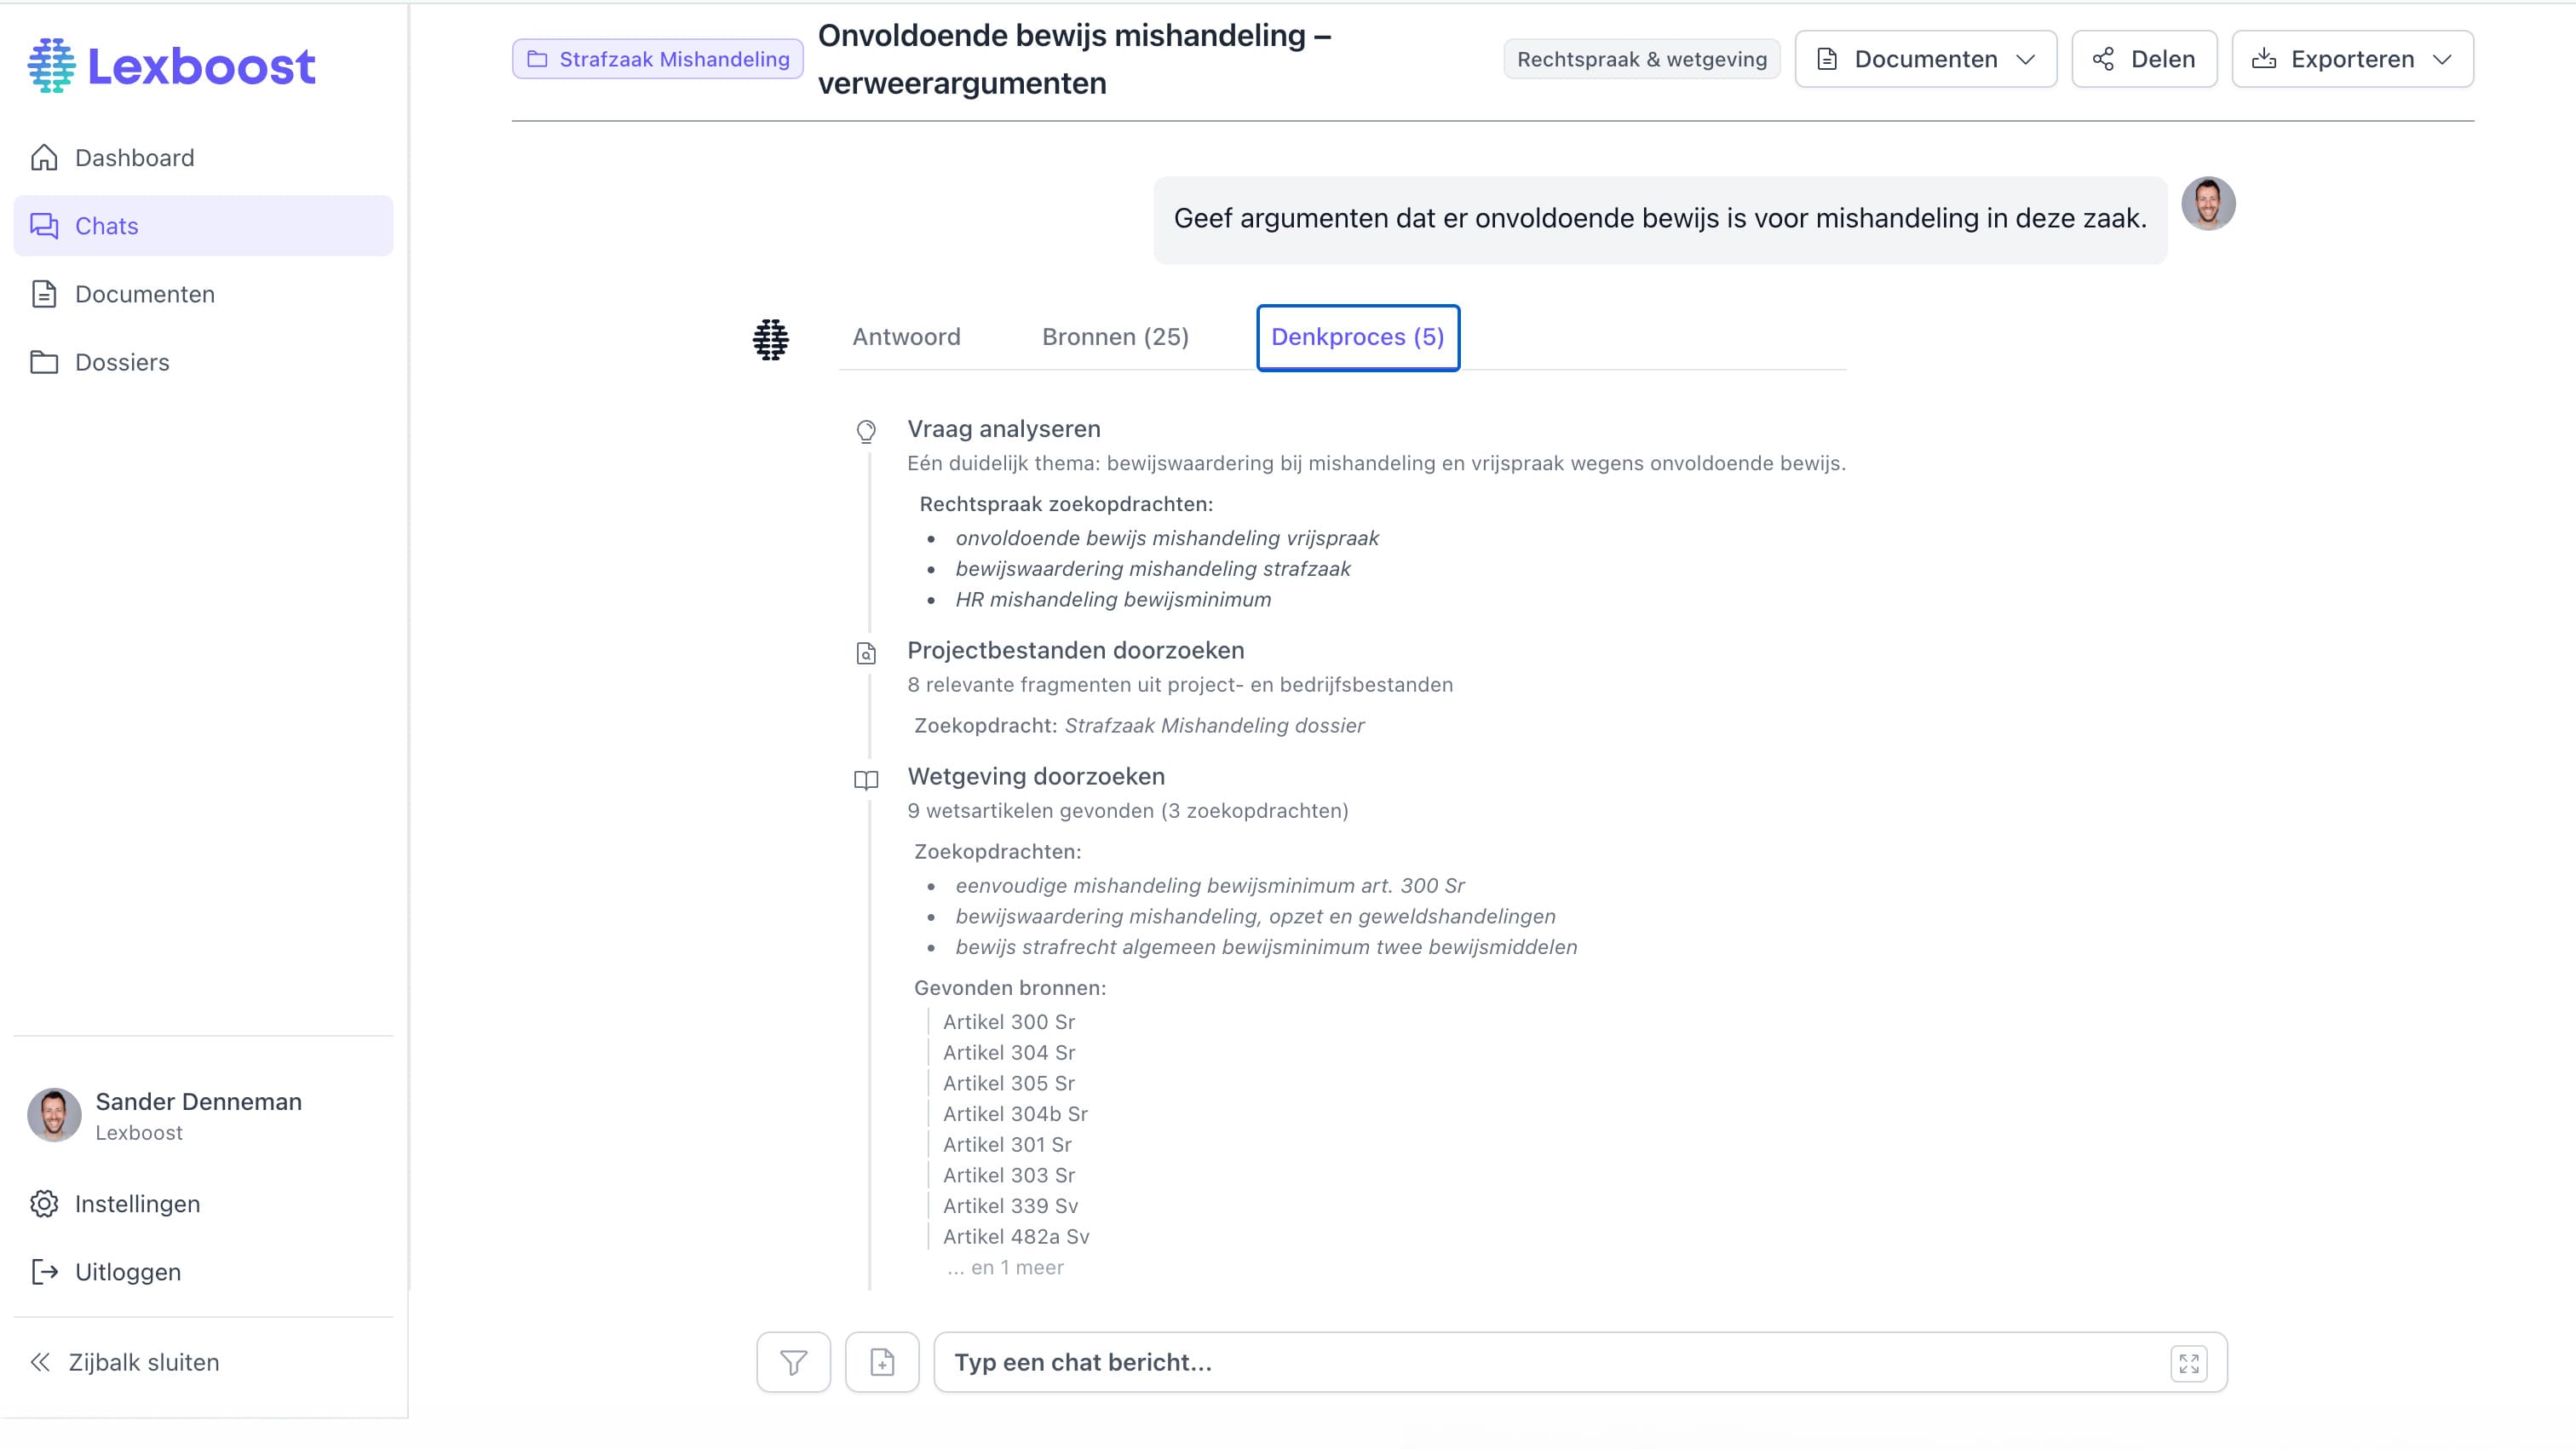Click Uitloggen in the sidebar

point(127,1271)
